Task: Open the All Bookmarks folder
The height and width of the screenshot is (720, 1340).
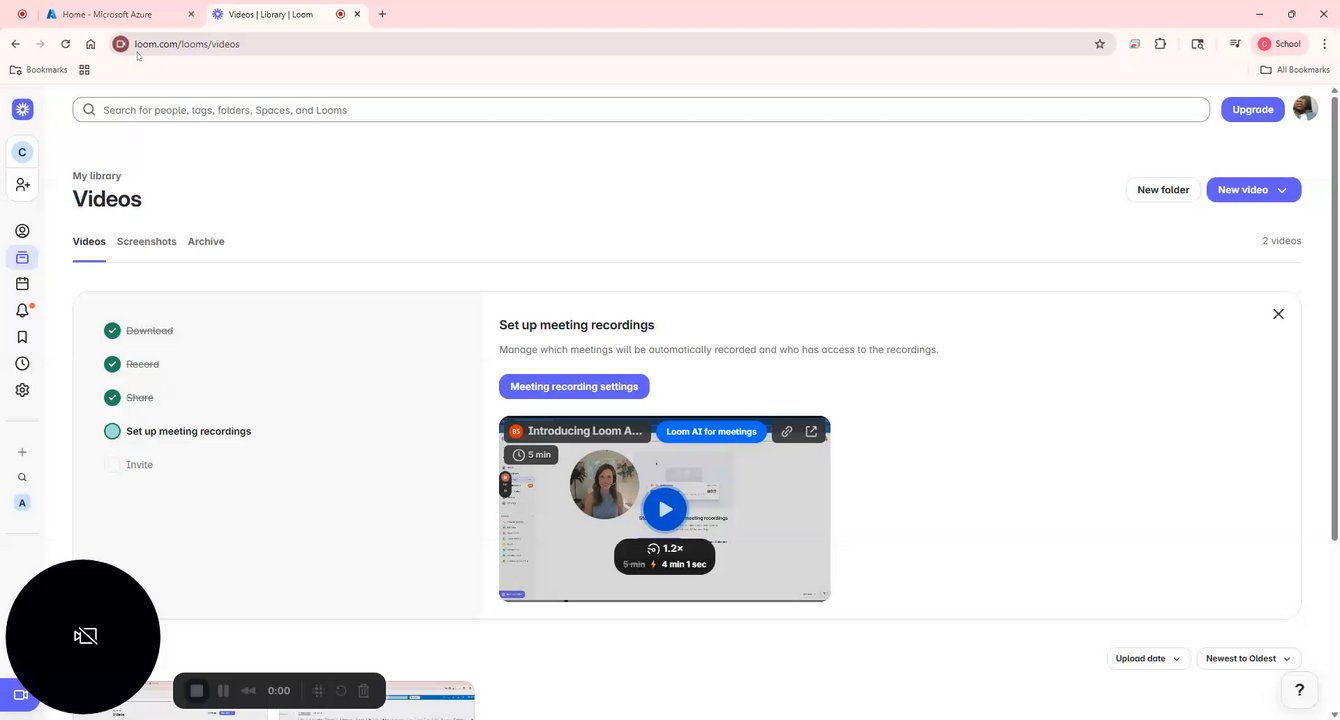Action: coord(1295,70)
